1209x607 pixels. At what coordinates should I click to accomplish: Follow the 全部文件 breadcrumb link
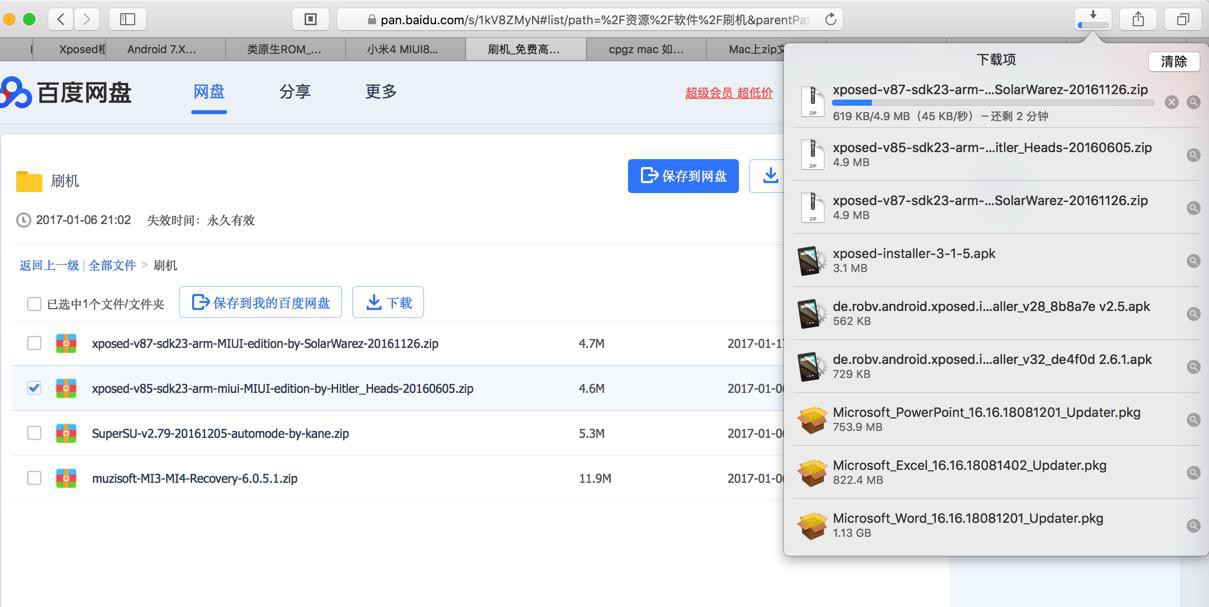[112, 265]
